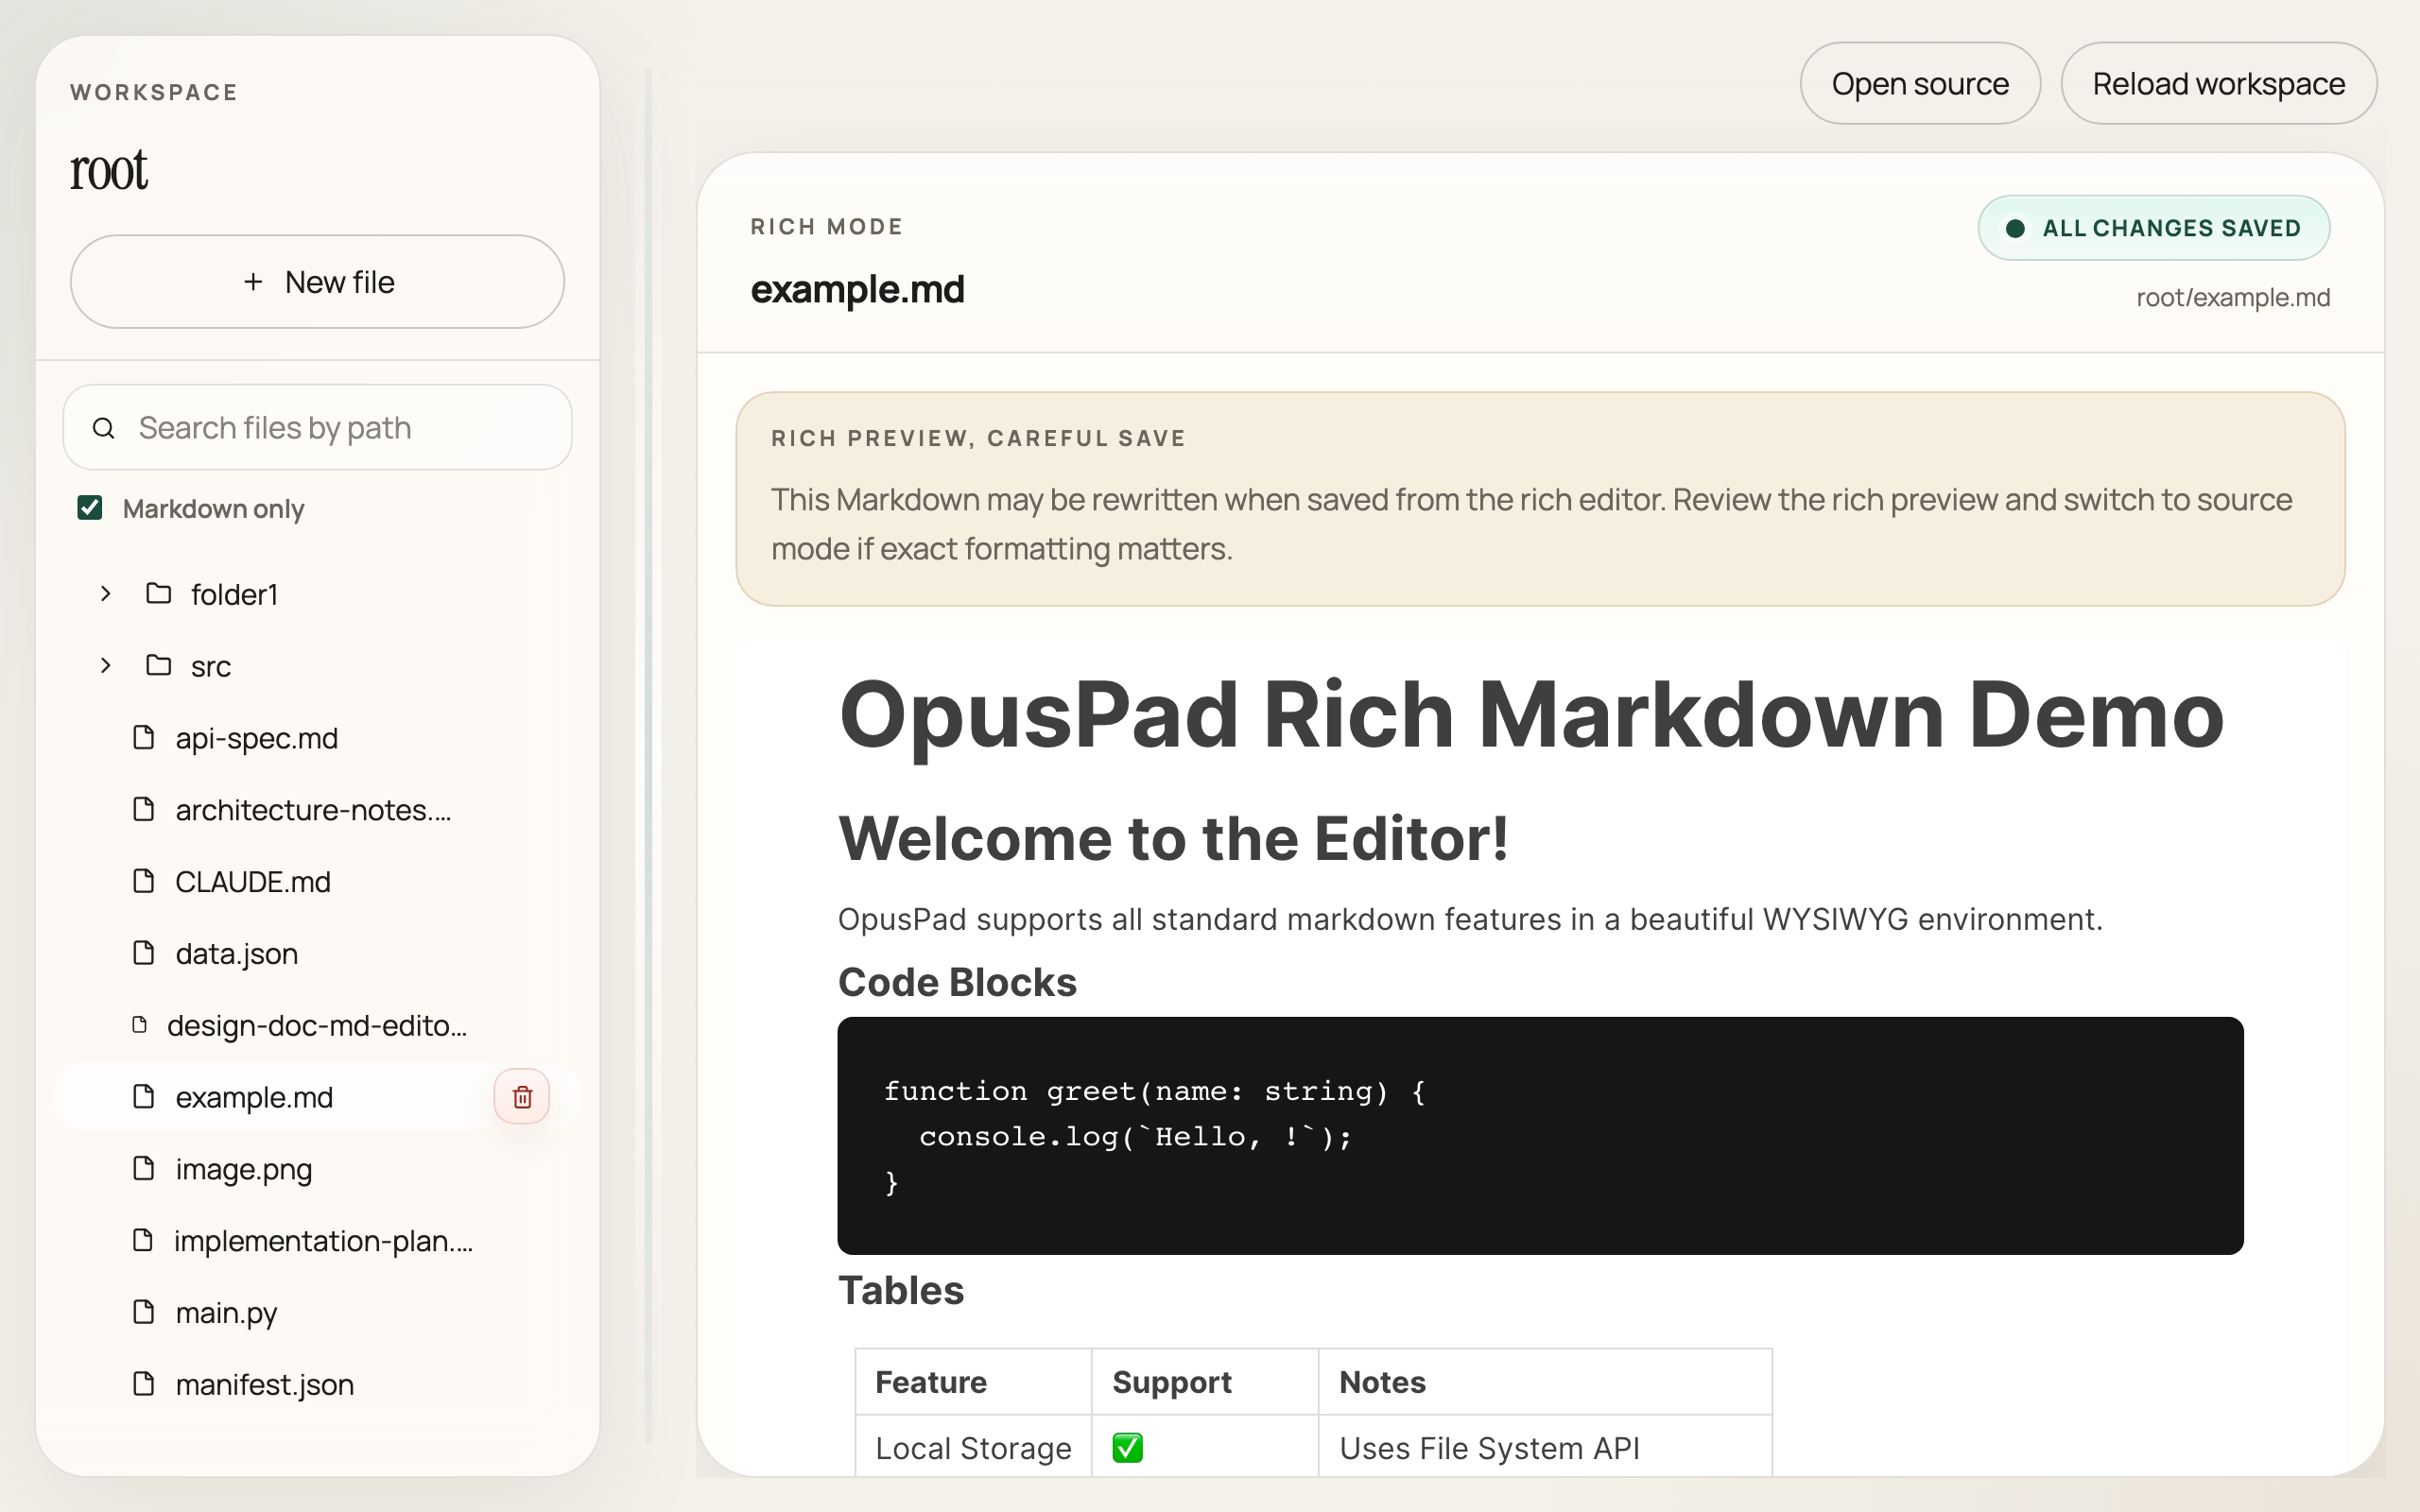Select the implementation-plan file
The width and height of the screenshot is (2420, 1512).
point(323,1240)
